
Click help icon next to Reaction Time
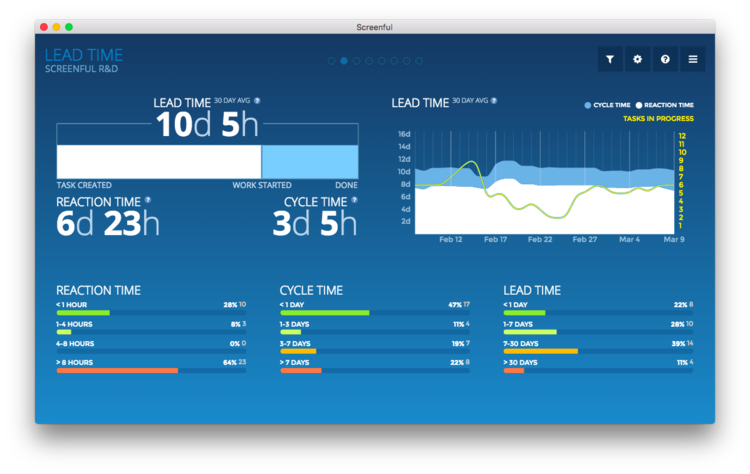point(148,200)
